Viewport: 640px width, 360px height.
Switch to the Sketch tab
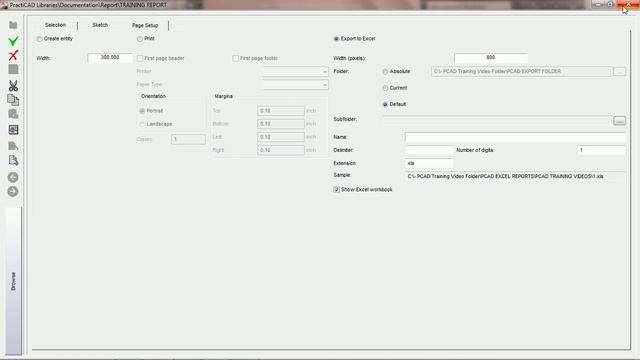(100, 25)
